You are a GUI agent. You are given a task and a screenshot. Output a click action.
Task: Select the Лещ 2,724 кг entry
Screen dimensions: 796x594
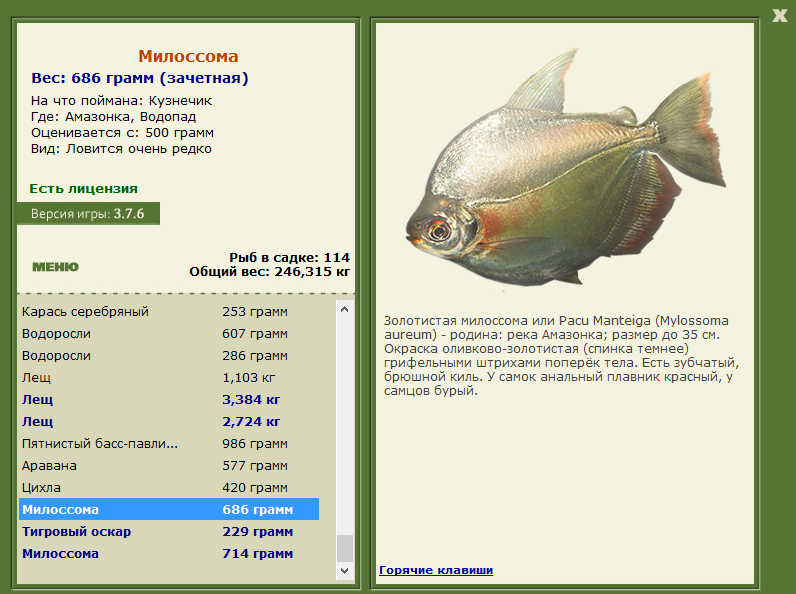pos(169,421)
